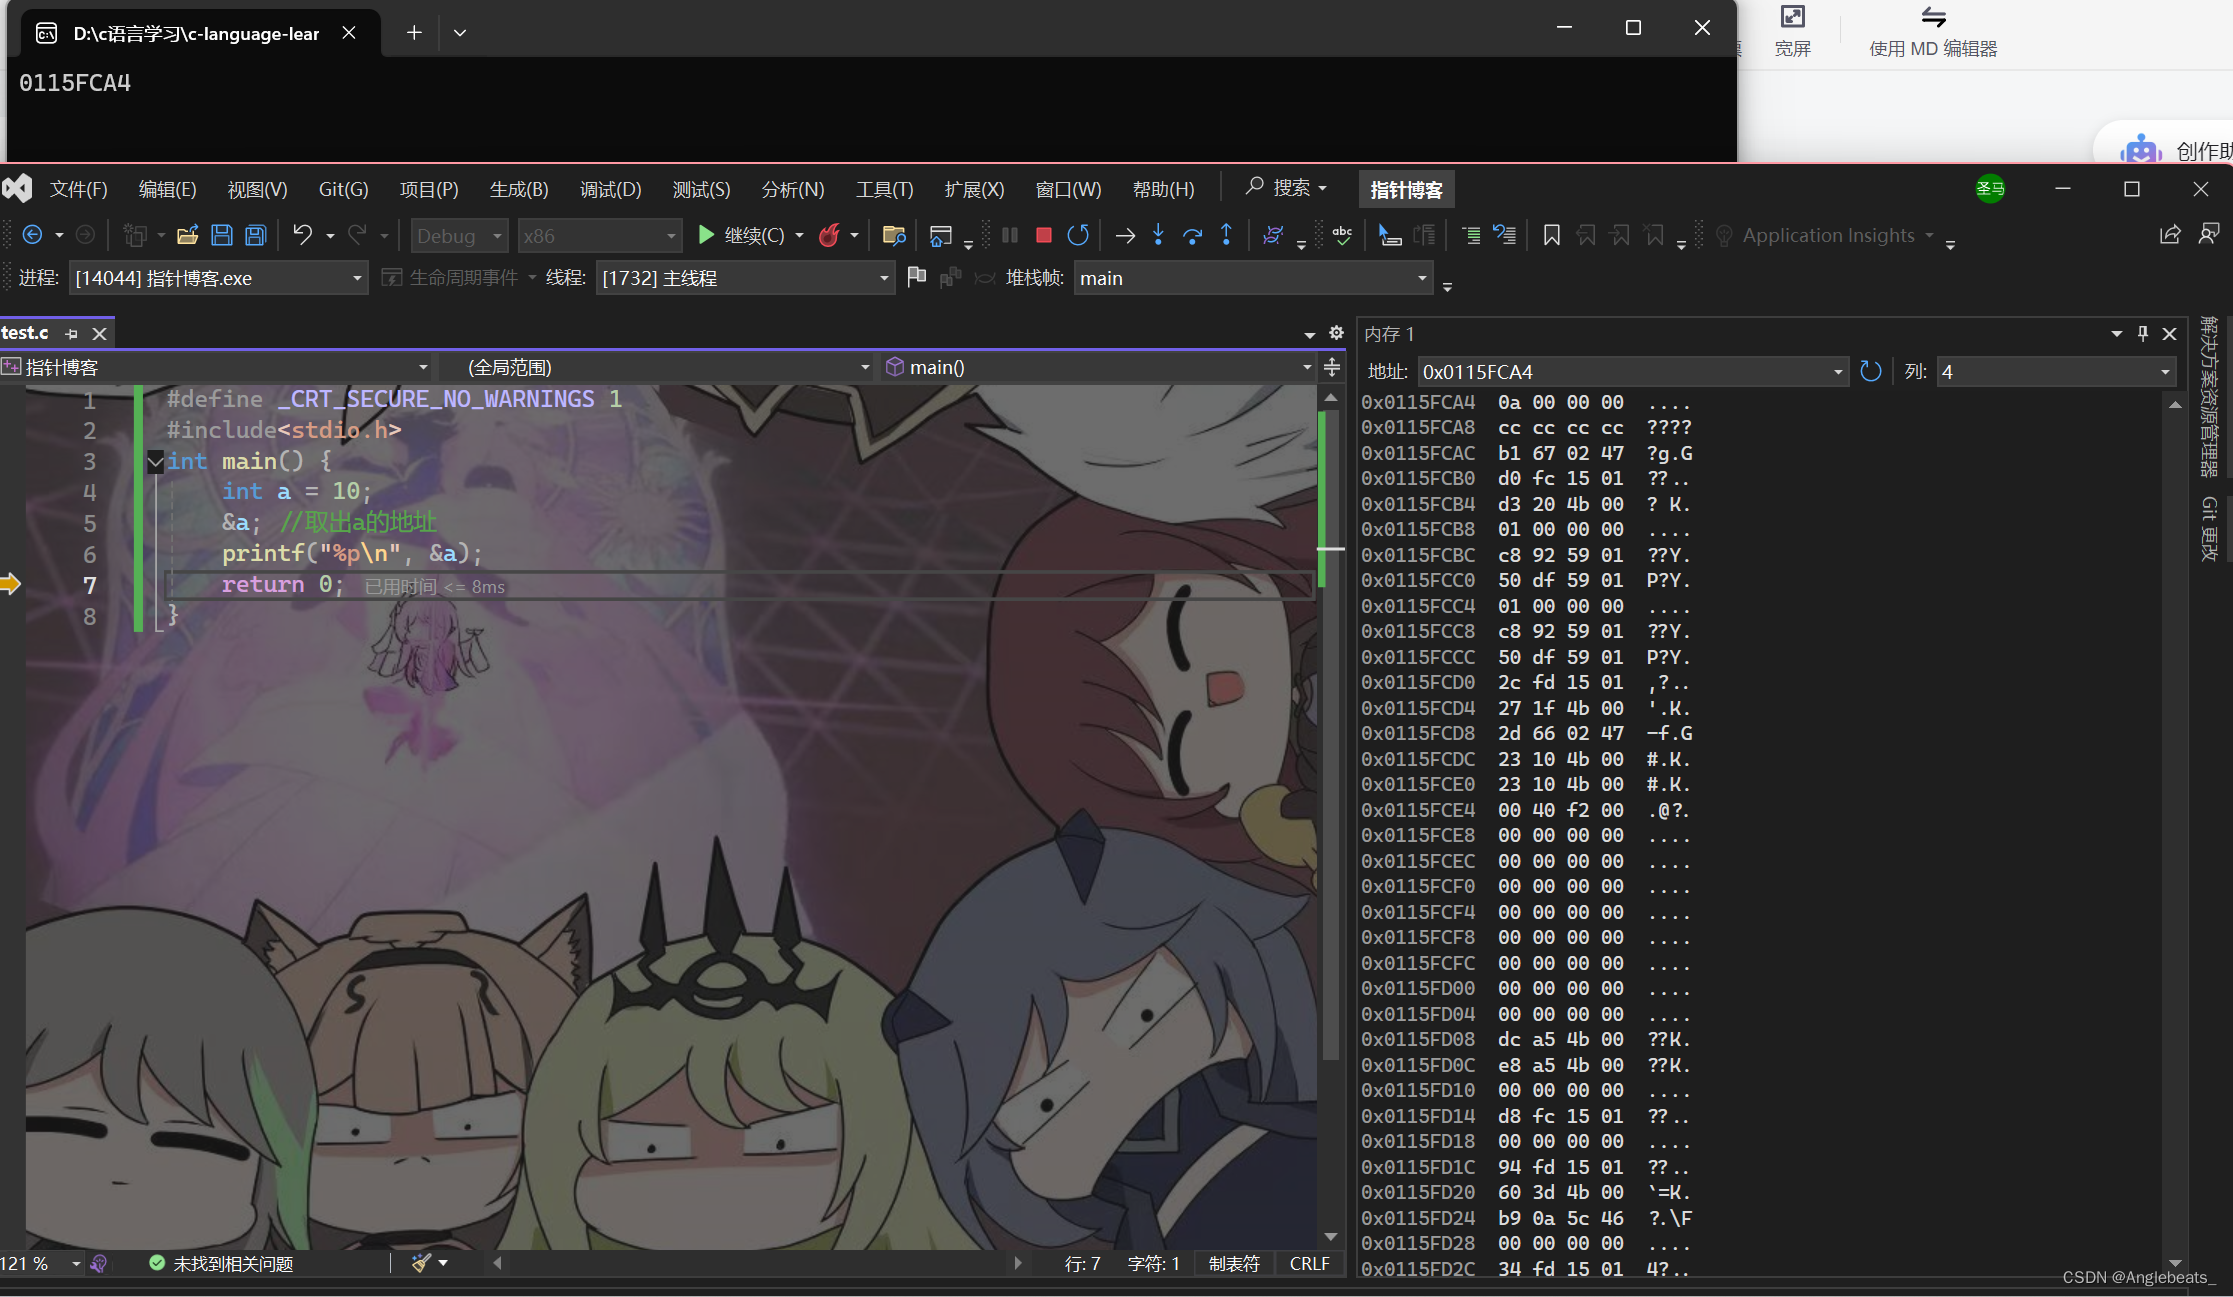Save all files with double-disk icon
The image size is (2233, 1297).
(256, 235)
